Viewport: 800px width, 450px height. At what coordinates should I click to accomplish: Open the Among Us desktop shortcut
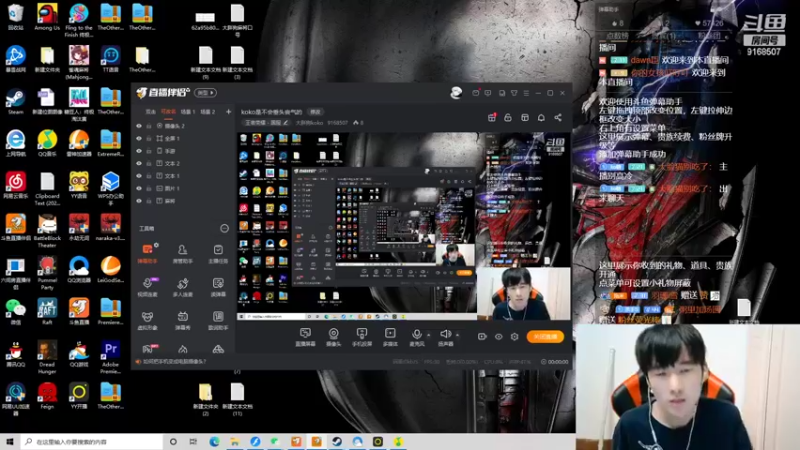click(47, 18)
